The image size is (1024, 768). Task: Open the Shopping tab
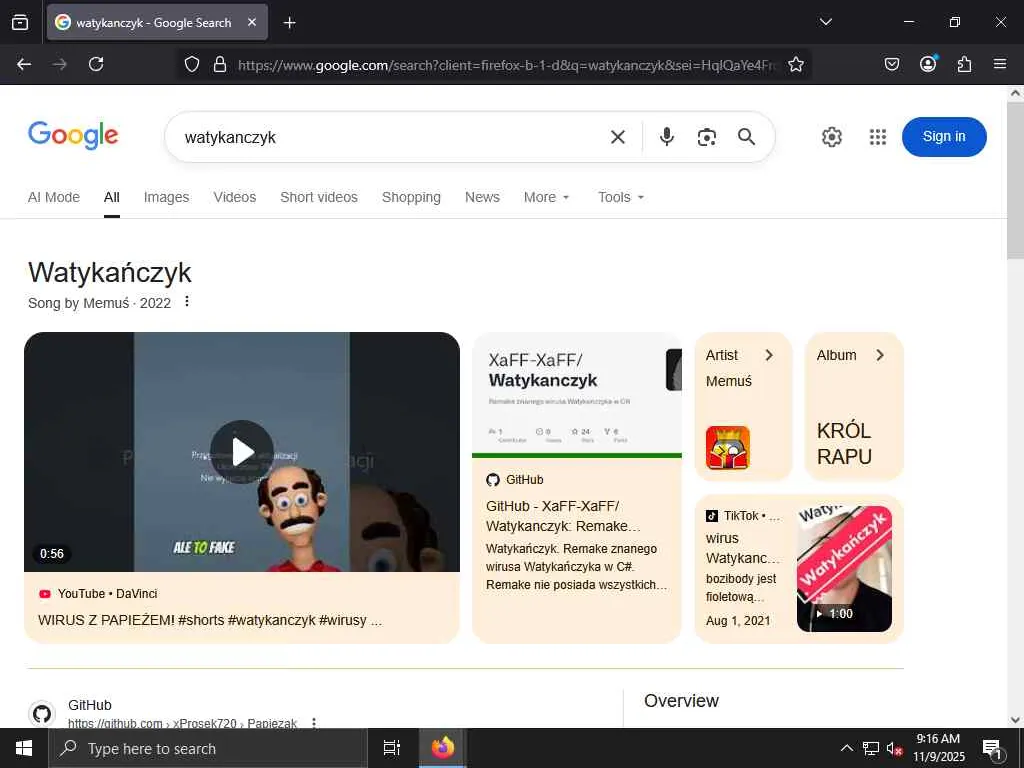(411, 197)
